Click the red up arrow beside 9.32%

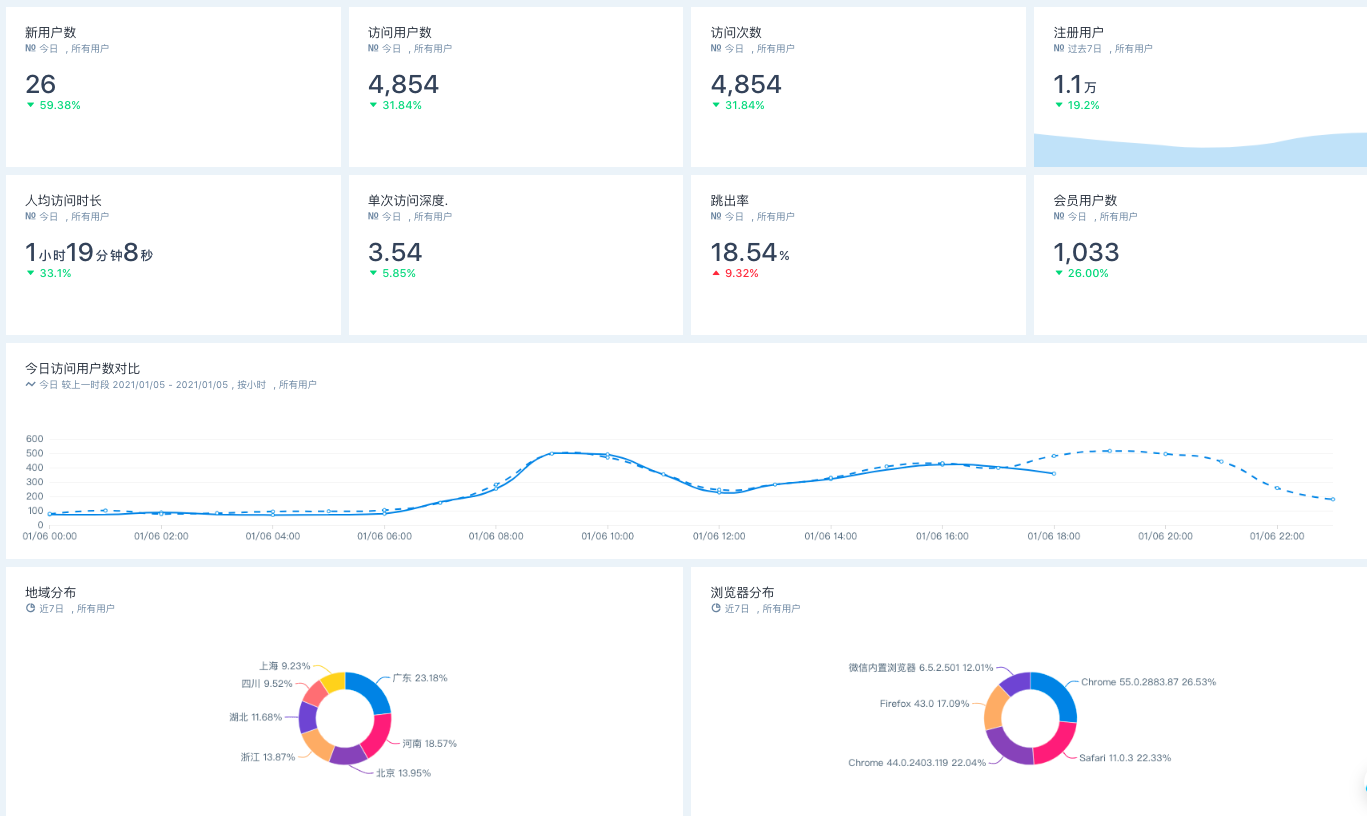tap(715, 273)
